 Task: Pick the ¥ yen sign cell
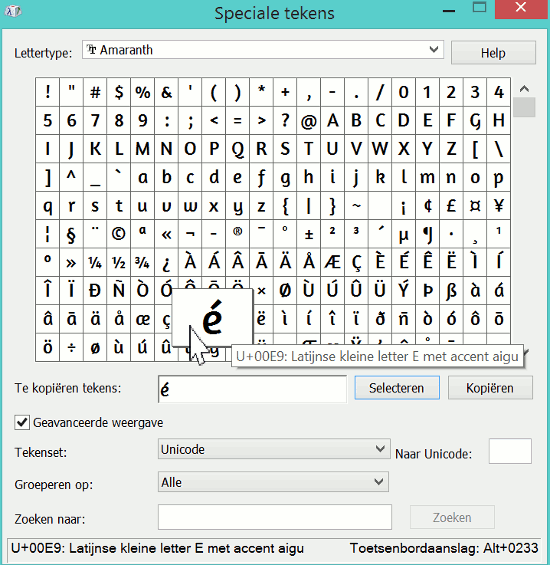coord(498,206)
